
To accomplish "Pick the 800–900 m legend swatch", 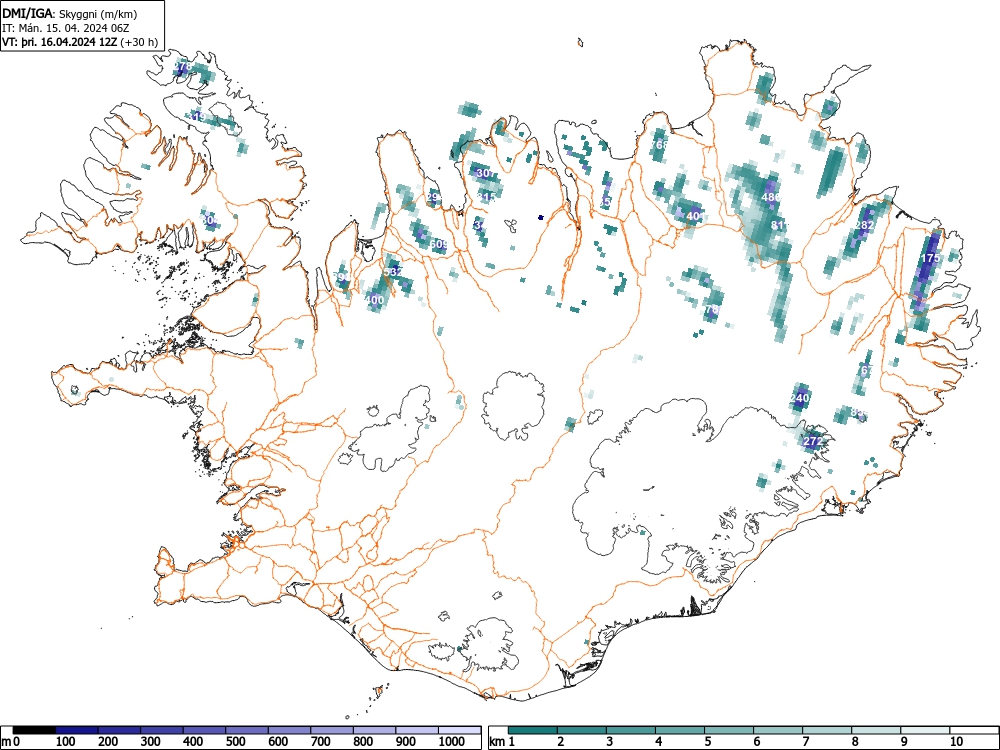I will point(374,730).
